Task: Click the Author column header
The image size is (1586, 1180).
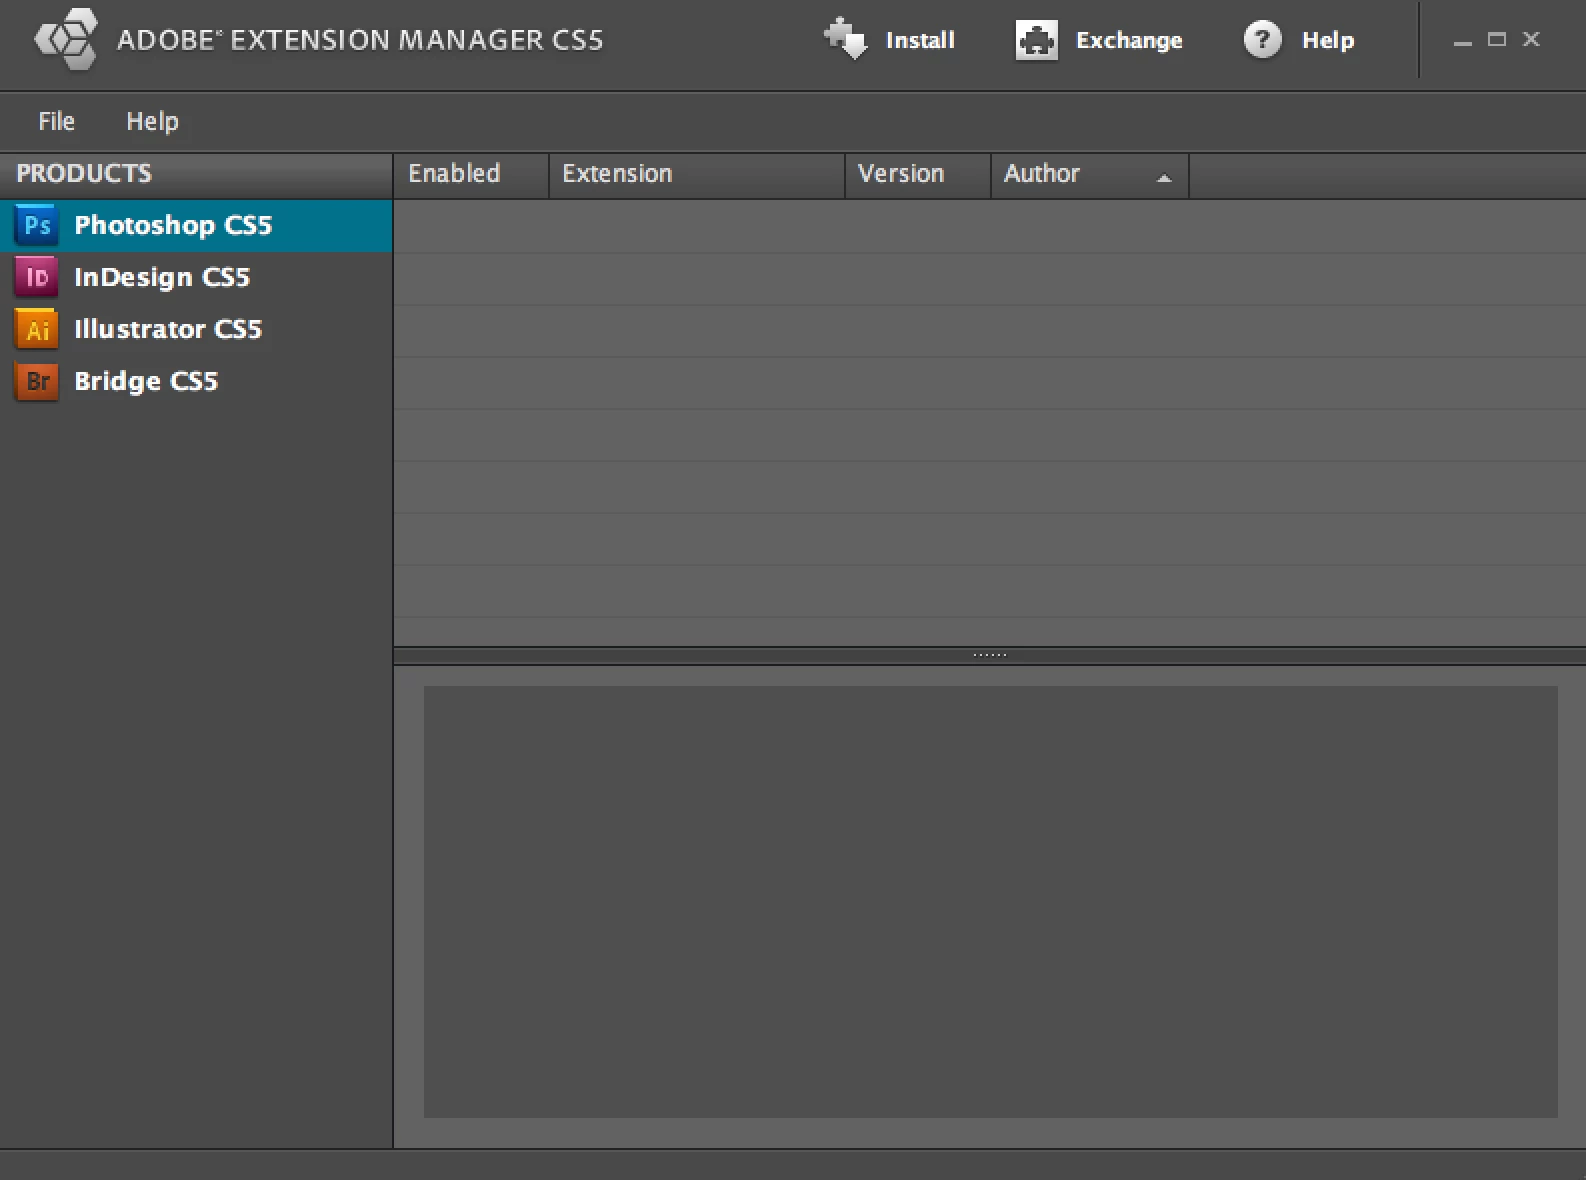Action: [x=1090, y=174]
